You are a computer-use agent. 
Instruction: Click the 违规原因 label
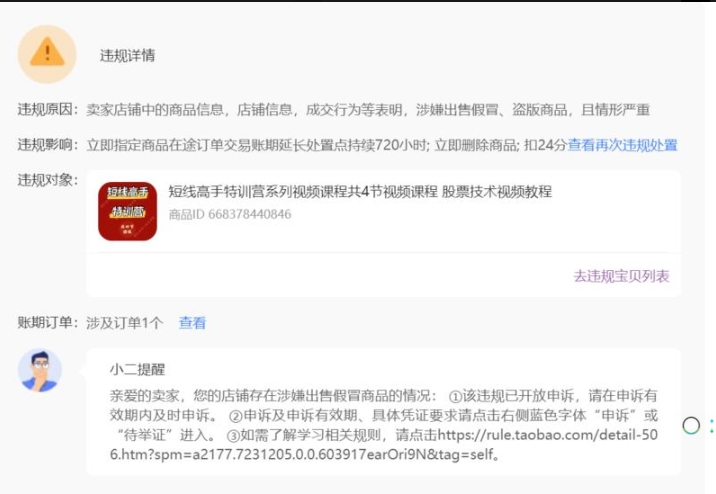(x=47, y=109)
